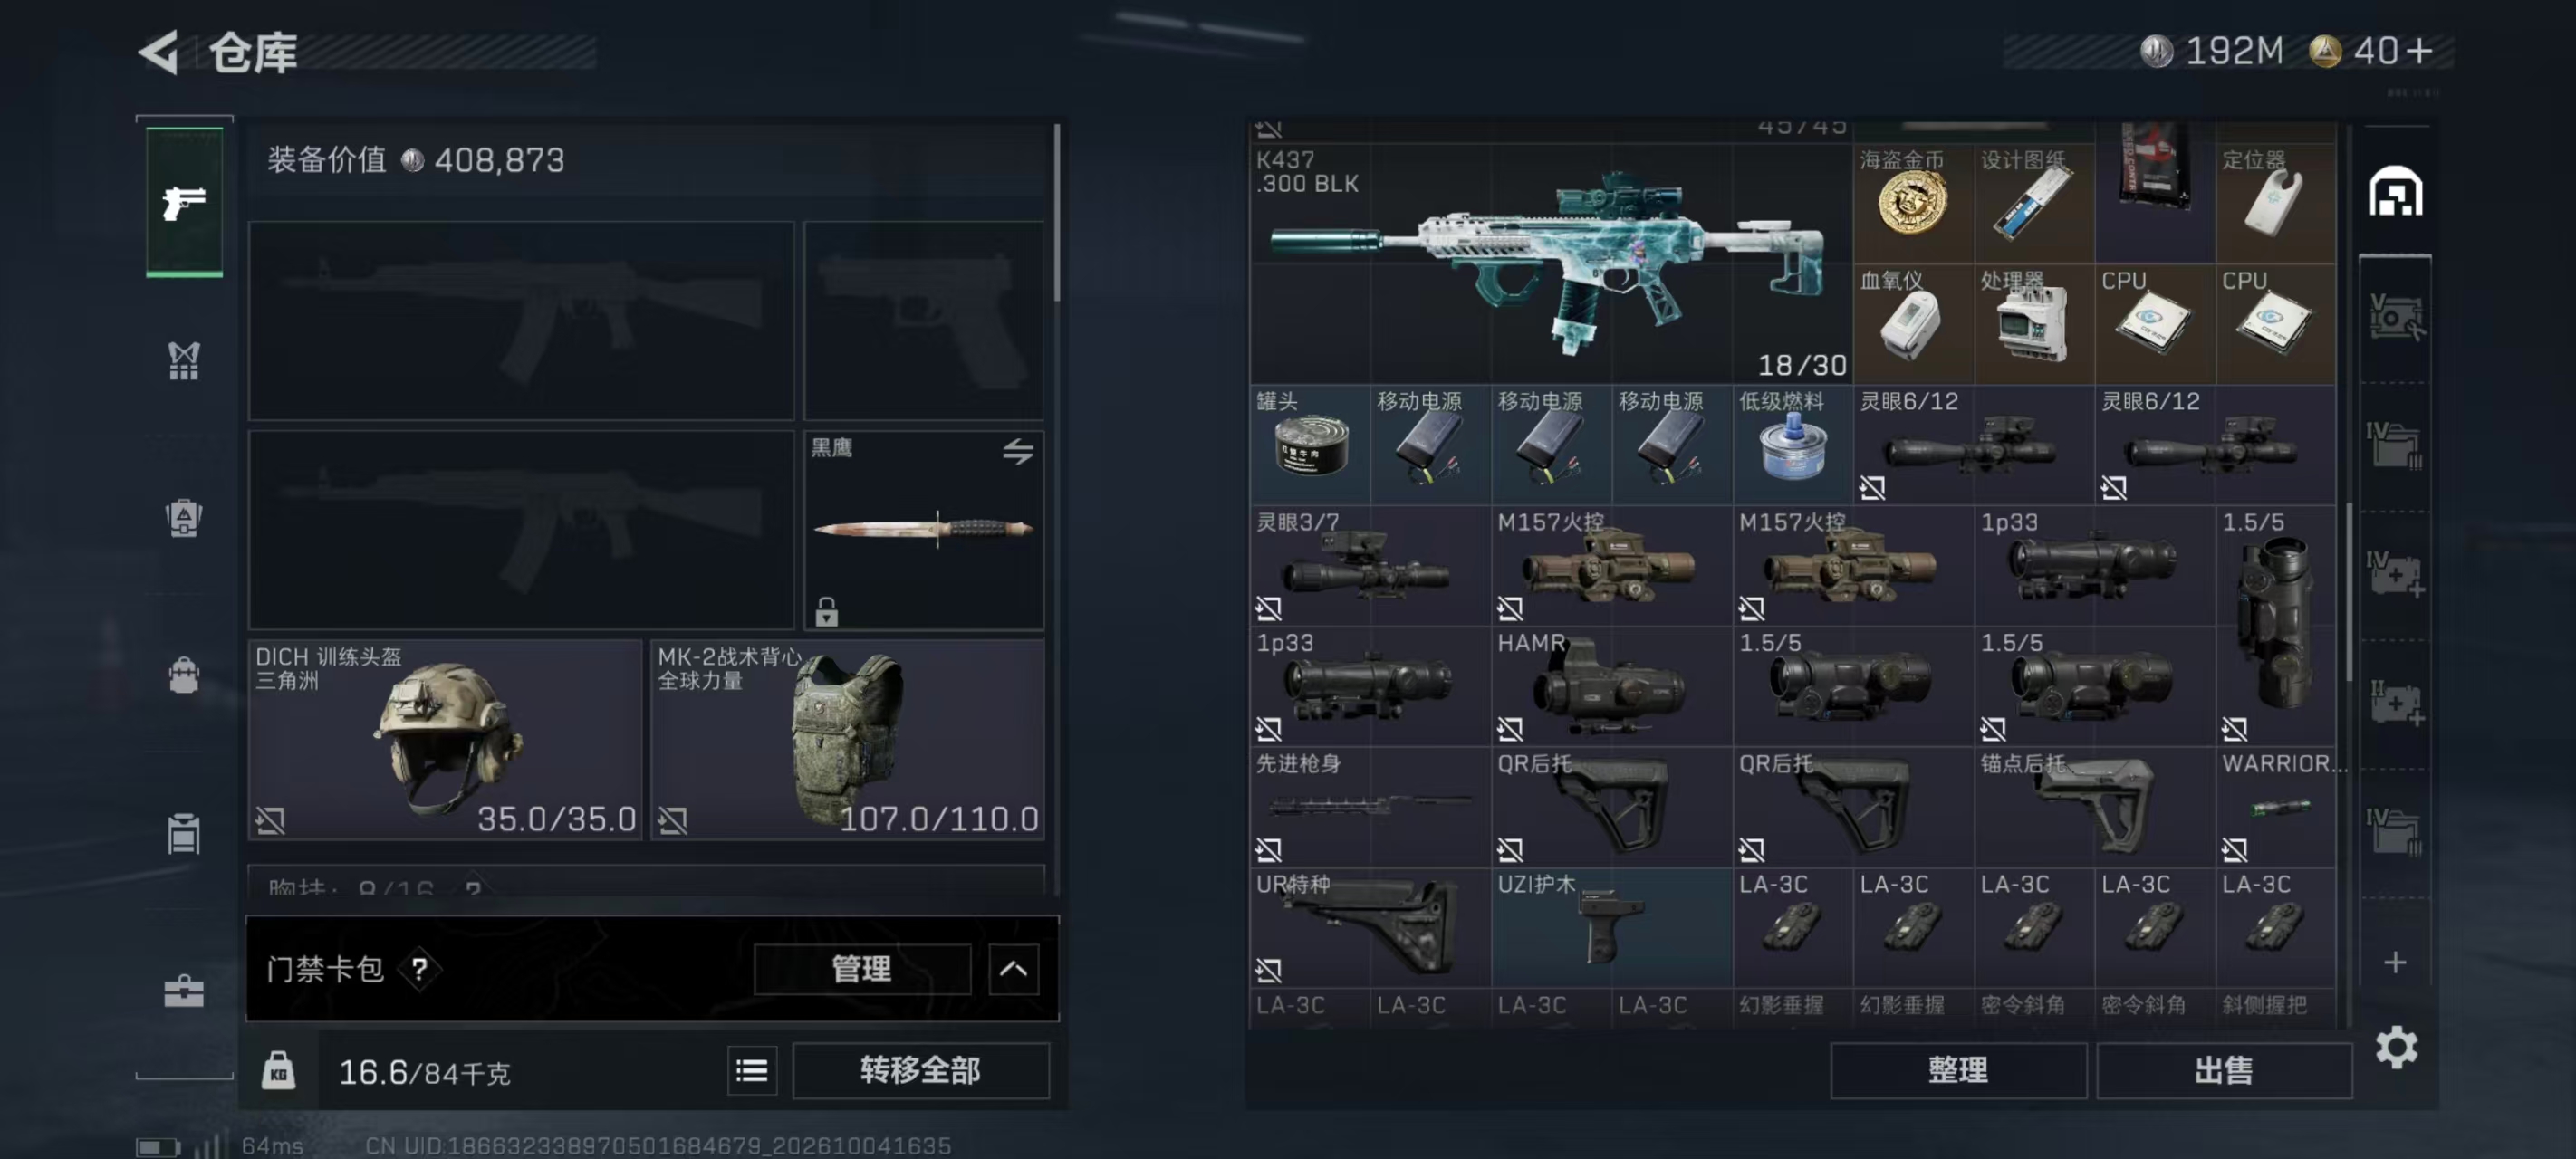The image size is (2576, 1159).
Task: Open the settings gear in the stash panel
Action: pos(2397,1047)
